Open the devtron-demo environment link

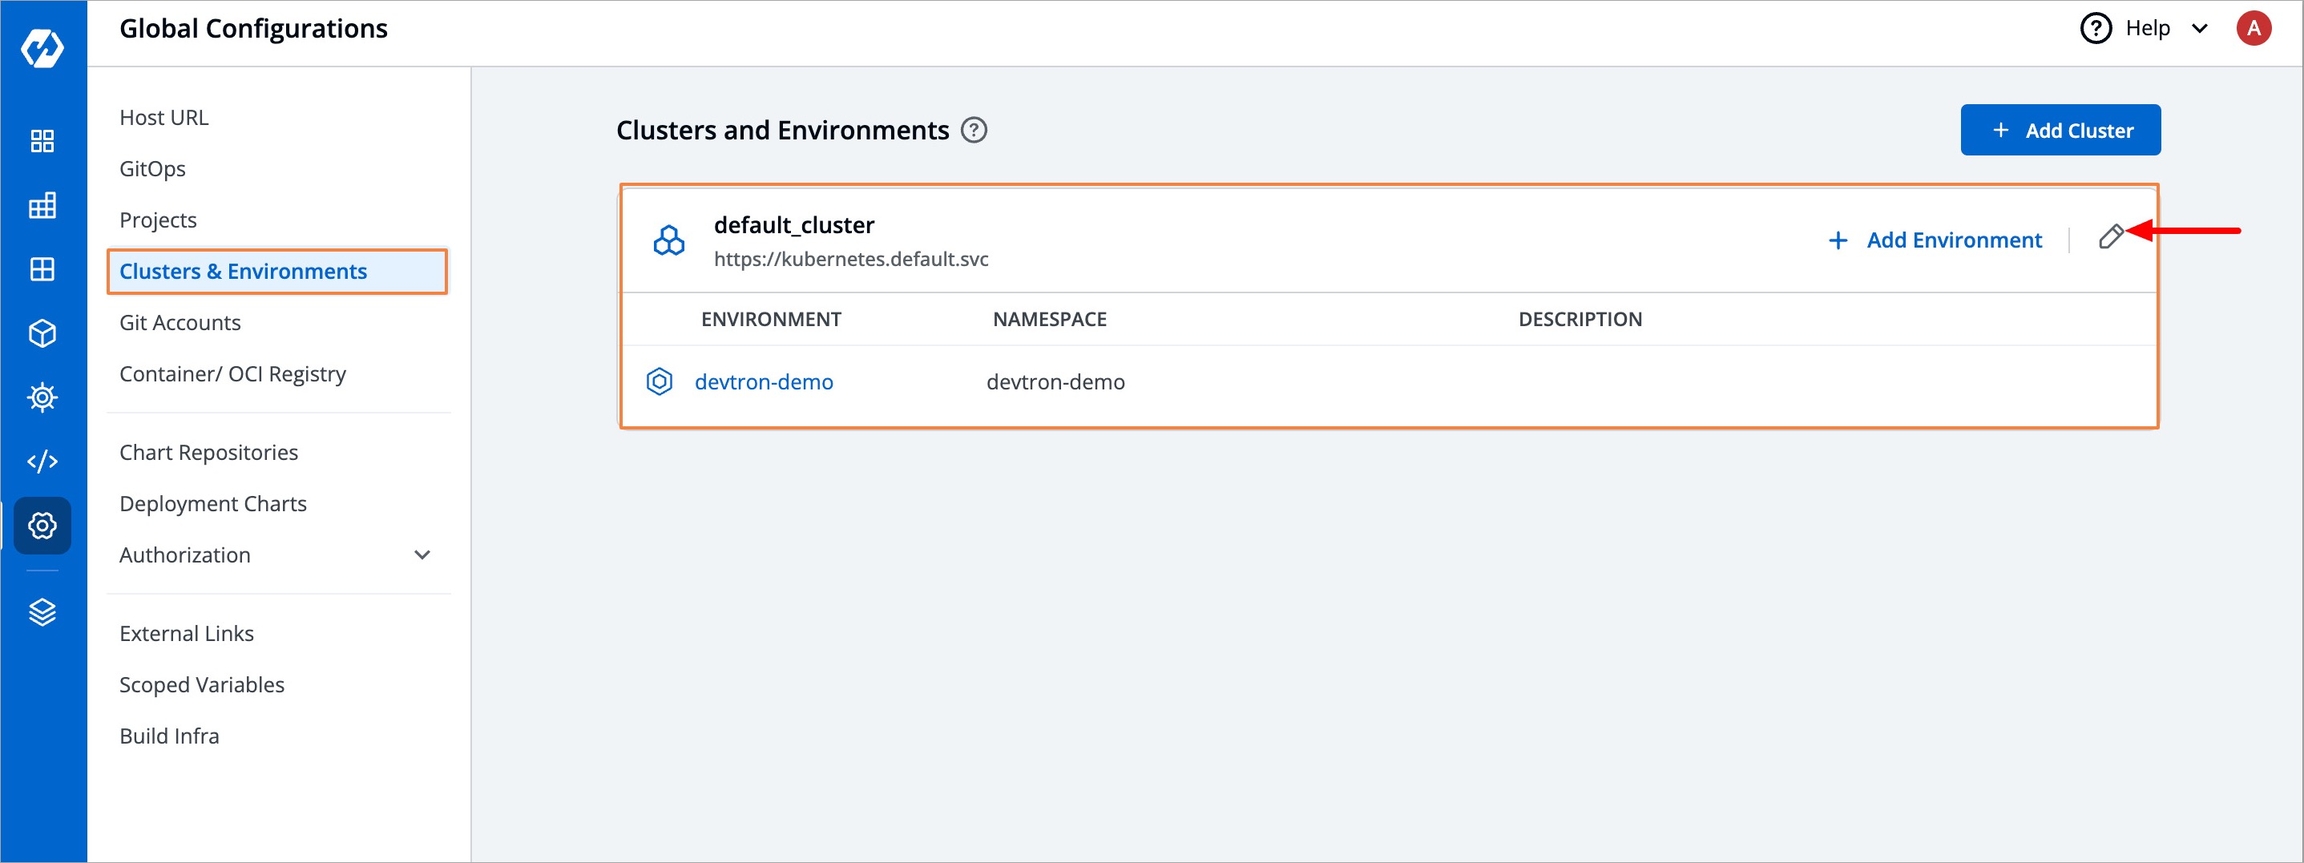point(763,382)
